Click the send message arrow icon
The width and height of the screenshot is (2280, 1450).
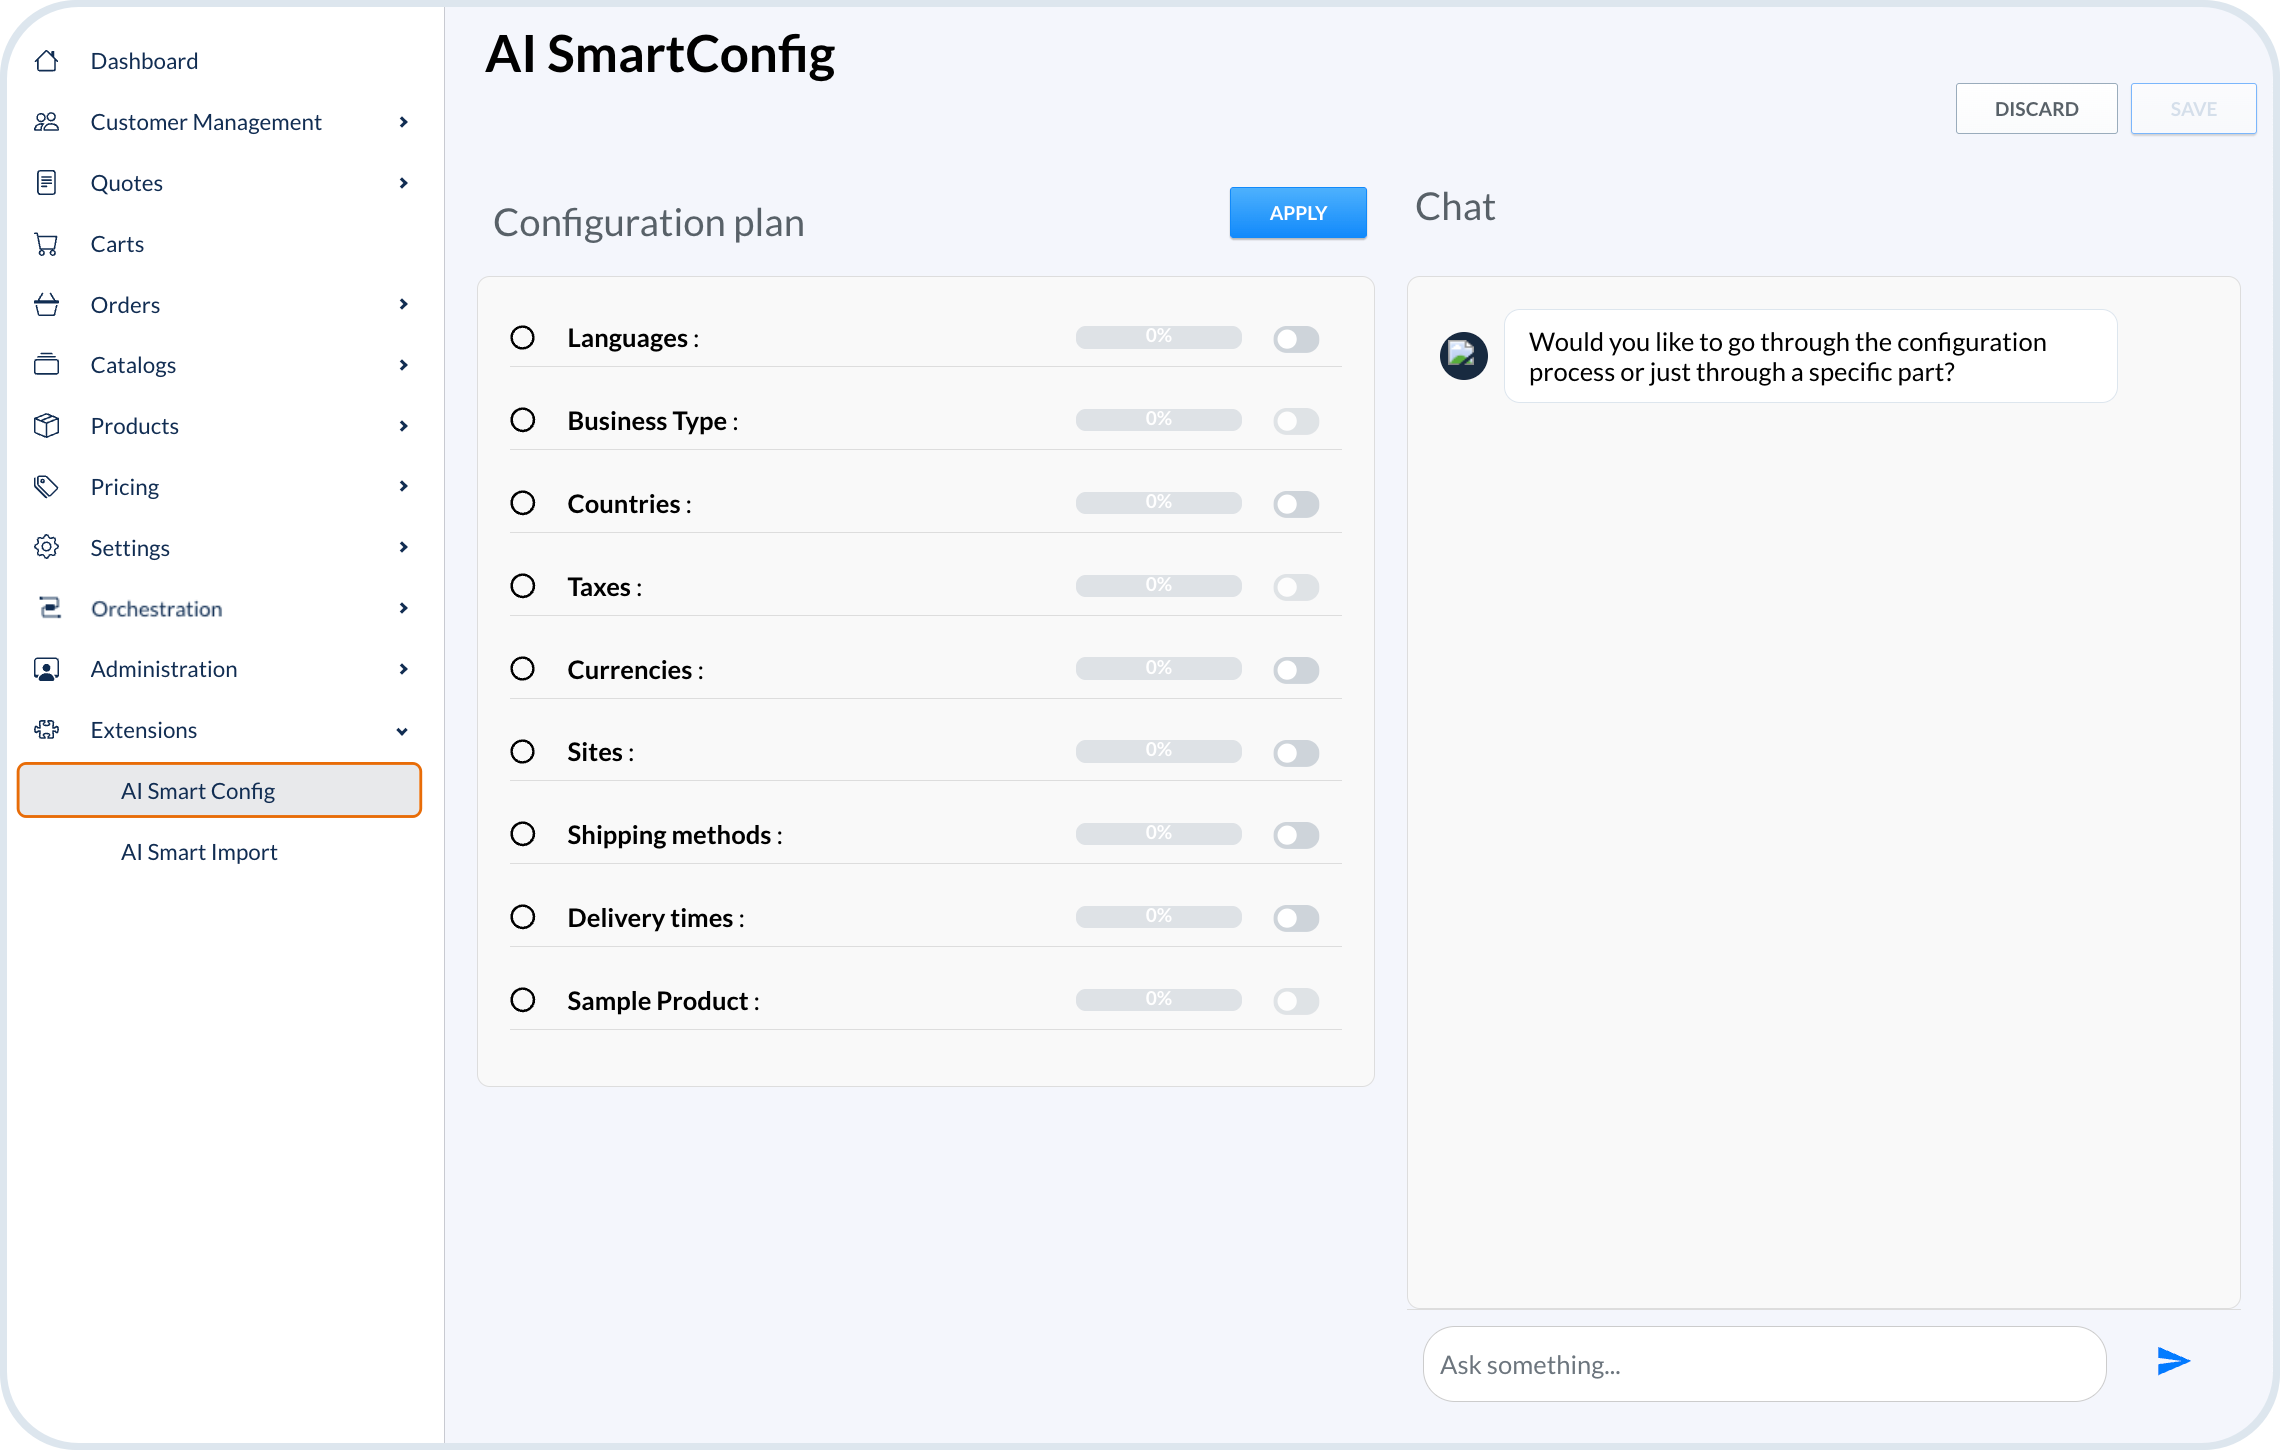pyautogui.click(x=2172, y=1361)
